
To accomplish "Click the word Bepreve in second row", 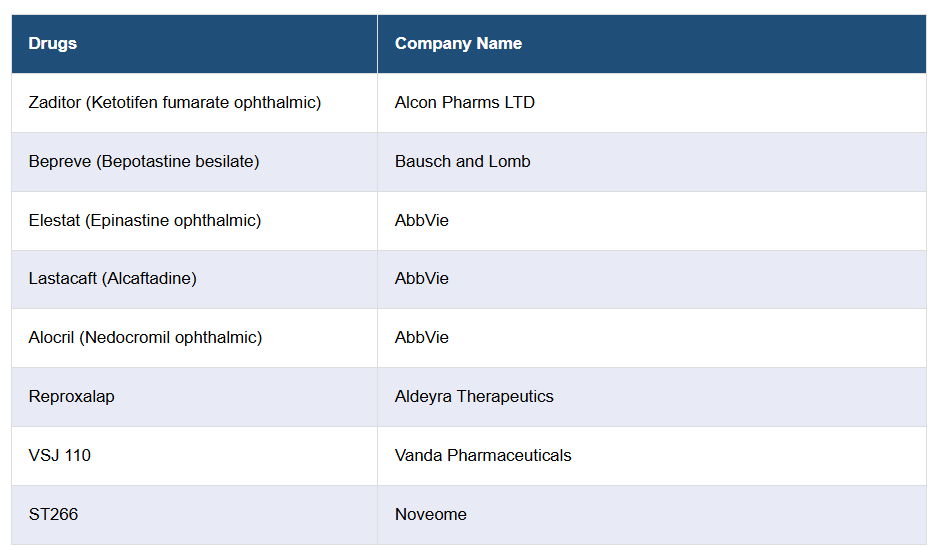I will click(x=60, y=162).
